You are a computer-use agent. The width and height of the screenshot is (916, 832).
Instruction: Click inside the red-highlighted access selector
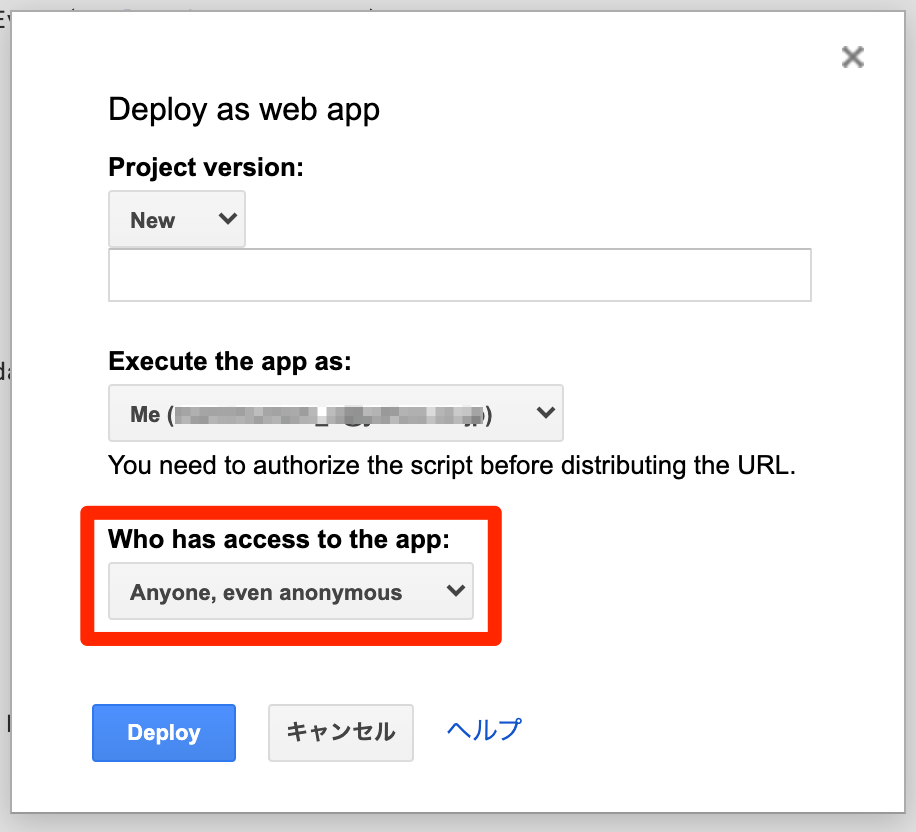coord(291,591)
